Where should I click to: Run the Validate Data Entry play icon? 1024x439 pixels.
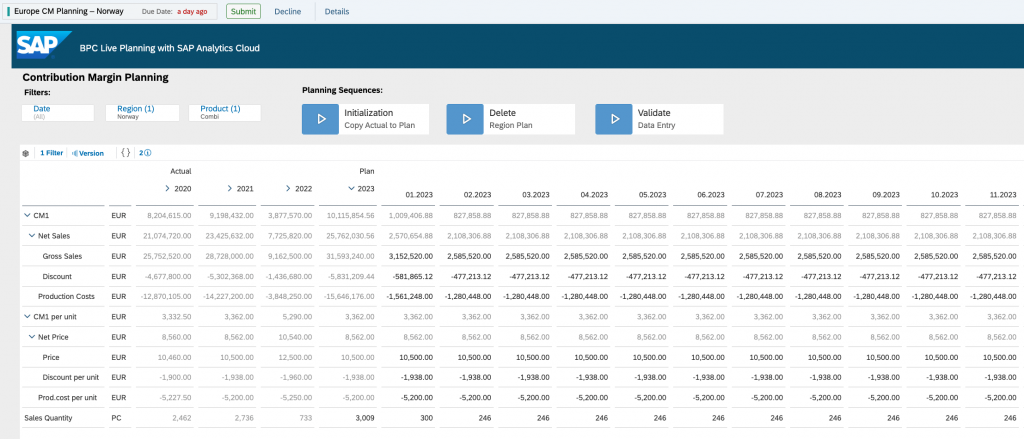[x=614, y=119]
